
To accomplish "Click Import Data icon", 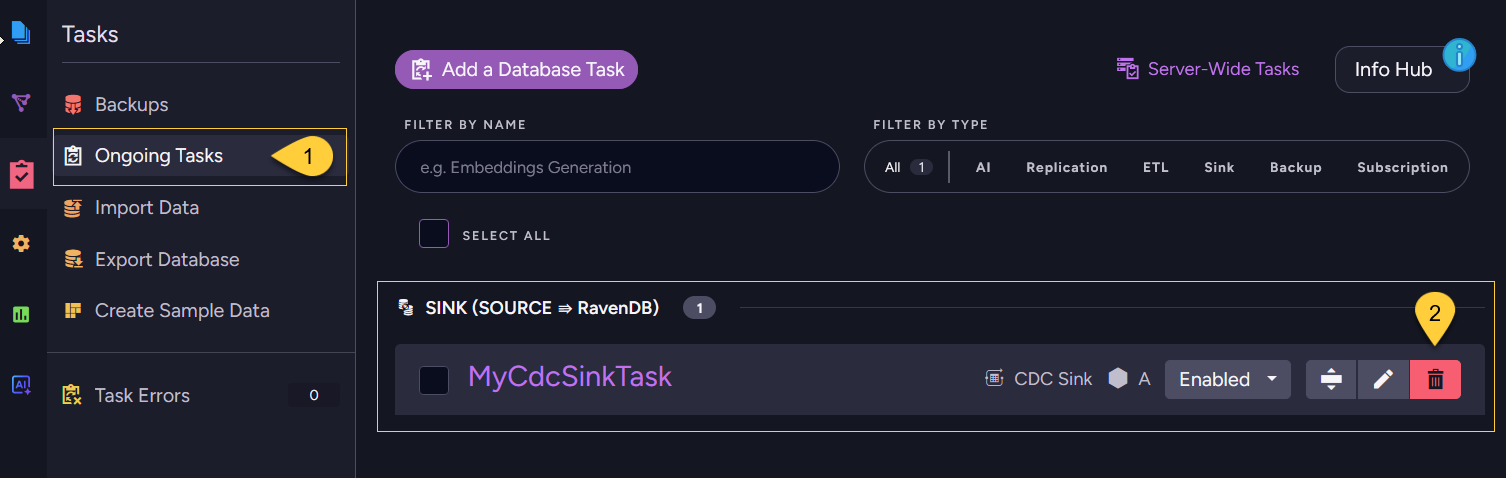I will pyautogui.click(x=73, y=208).
